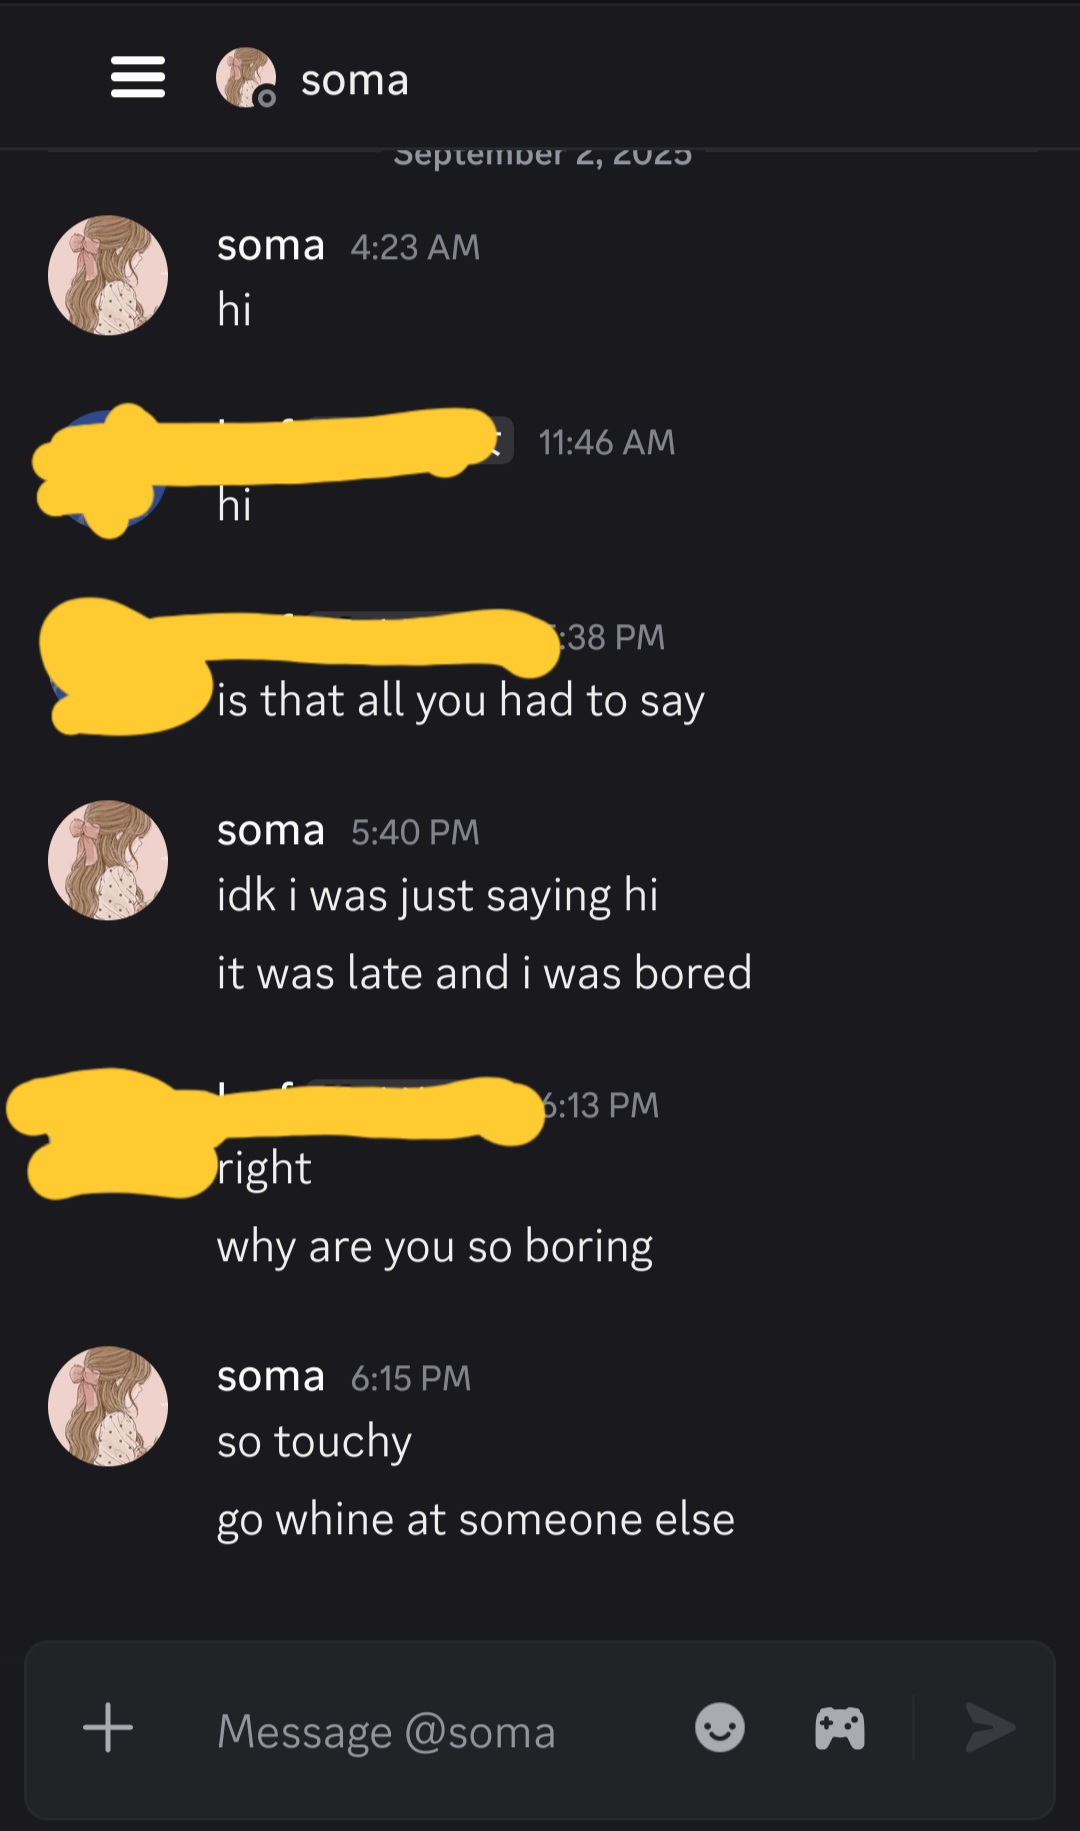The image size is (1080, 1831).
Task: Tap the soma username at 4:23 AM
Action: click(271, 246)
